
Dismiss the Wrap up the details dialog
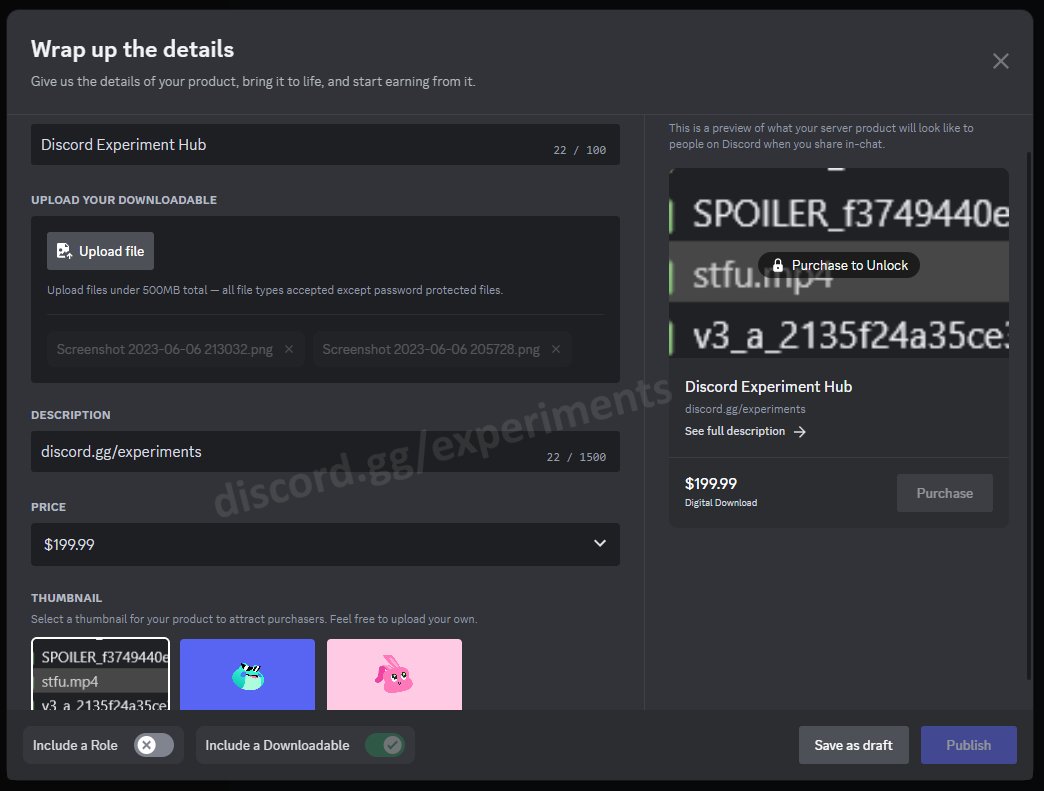point(1001,60)
